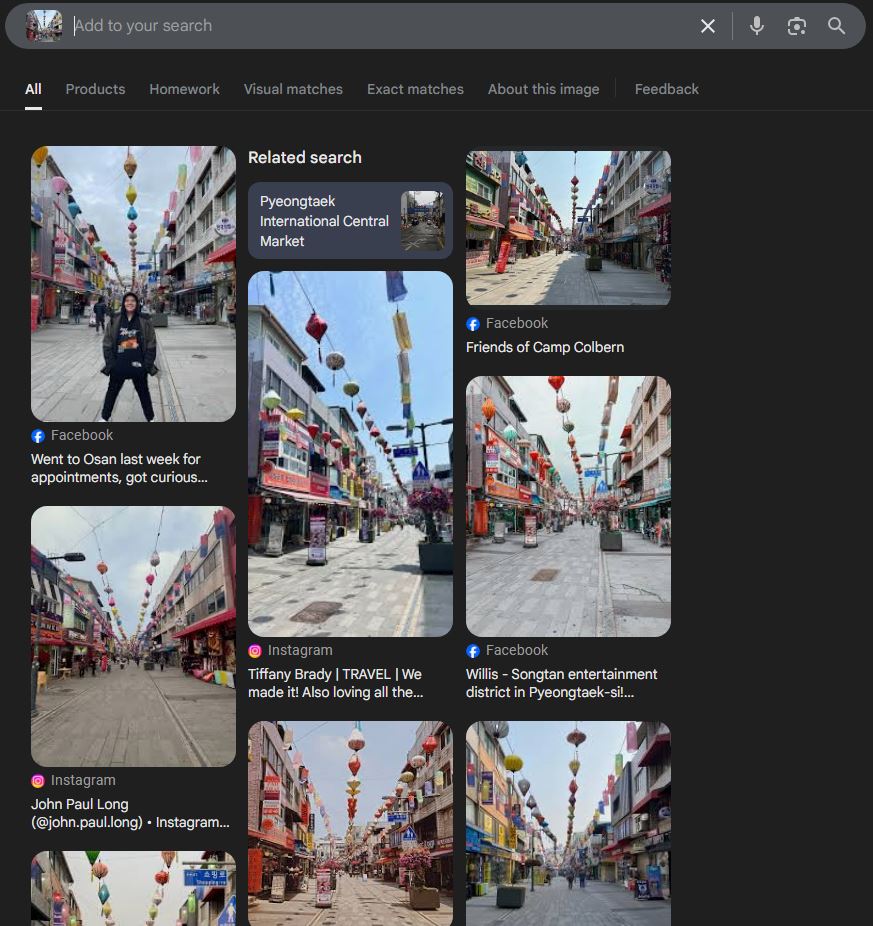Screen dimensions: 873x926
Task: Open the Exact matches tab
Action: [415, 89]
